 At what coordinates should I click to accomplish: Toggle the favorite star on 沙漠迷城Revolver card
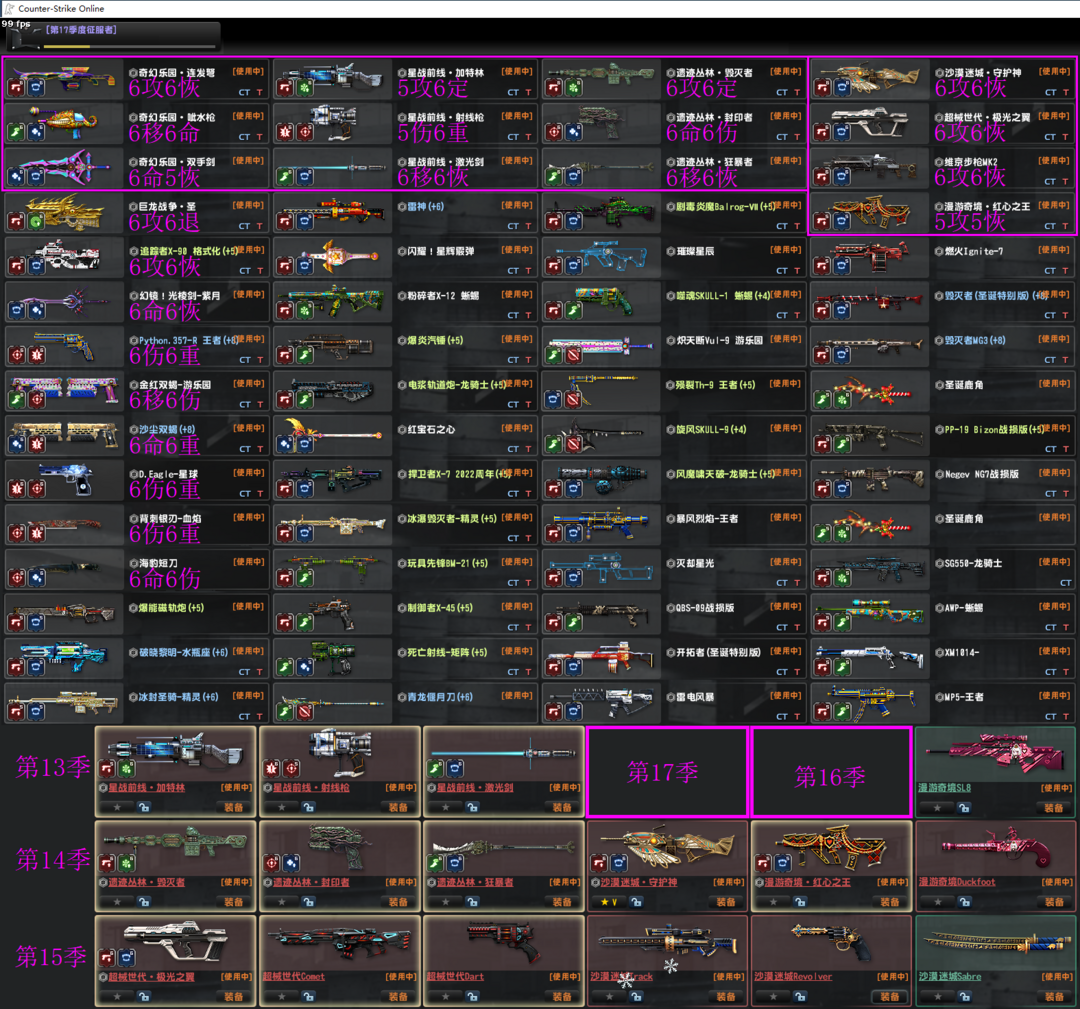773,996
